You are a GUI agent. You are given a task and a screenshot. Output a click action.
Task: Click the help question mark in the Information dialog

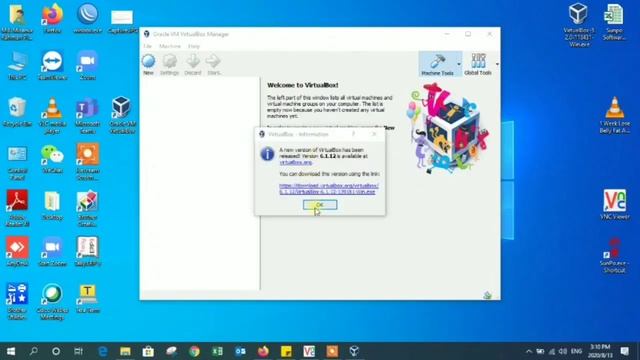353,134
